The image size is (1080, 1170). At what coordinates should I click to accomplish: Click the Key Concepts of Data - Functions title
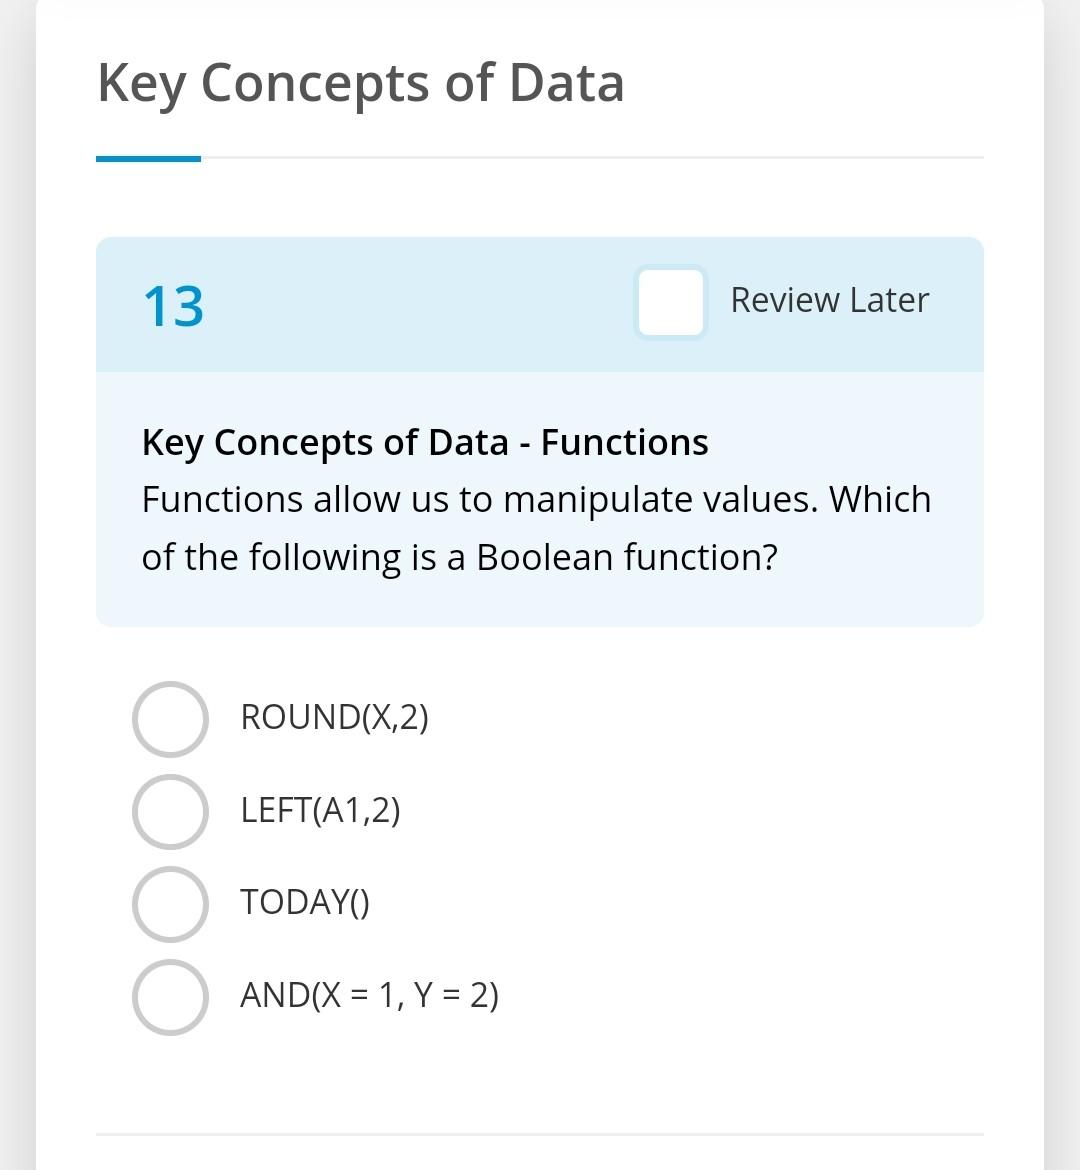(424, 441)
